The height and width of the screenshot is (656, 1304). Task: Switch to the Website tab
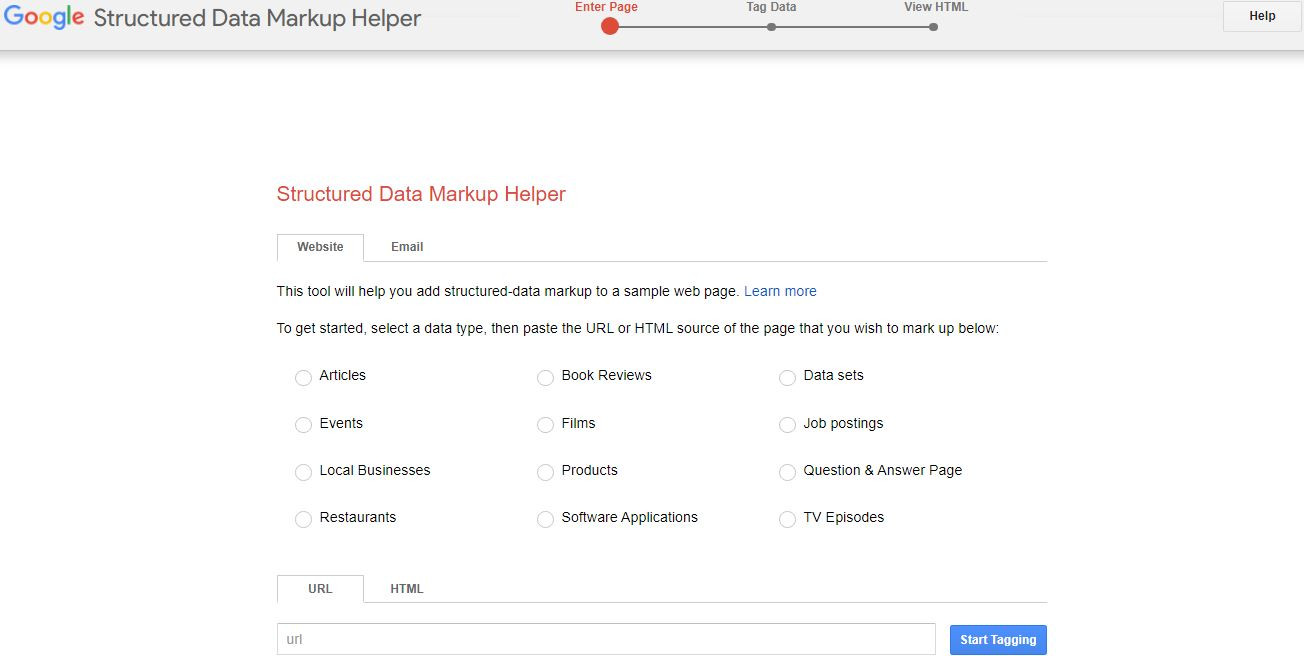pyautogui.click(x=320, y=247)
